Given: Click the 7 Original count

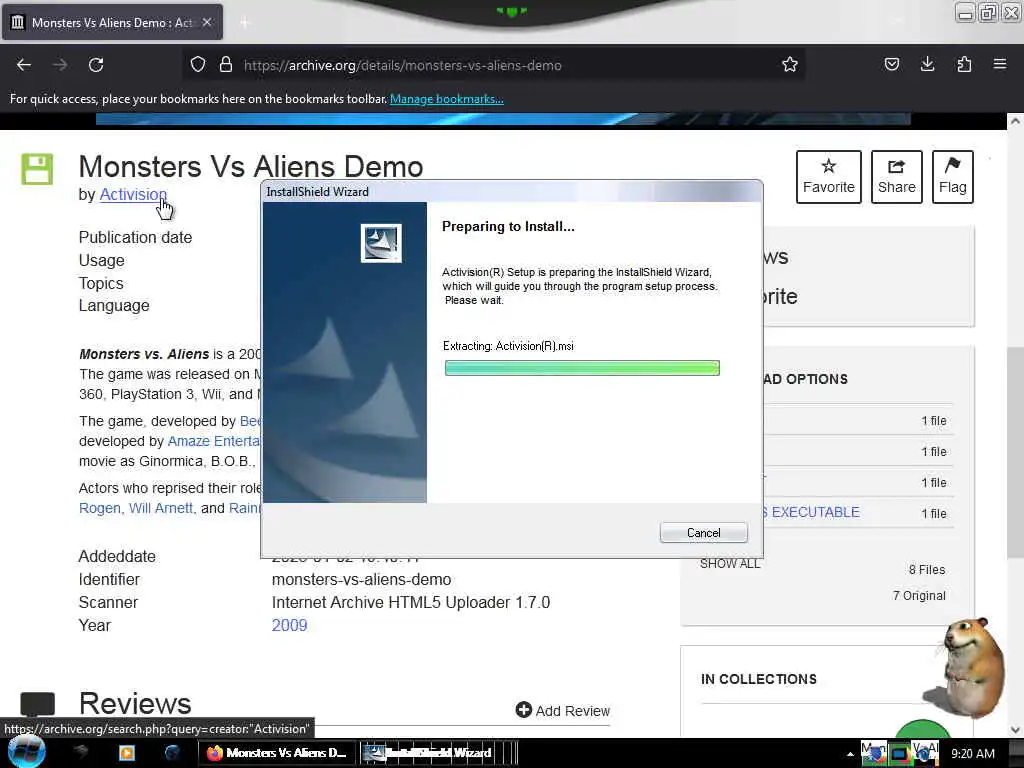Looking at the screenshot, I should tap(919, 596).
